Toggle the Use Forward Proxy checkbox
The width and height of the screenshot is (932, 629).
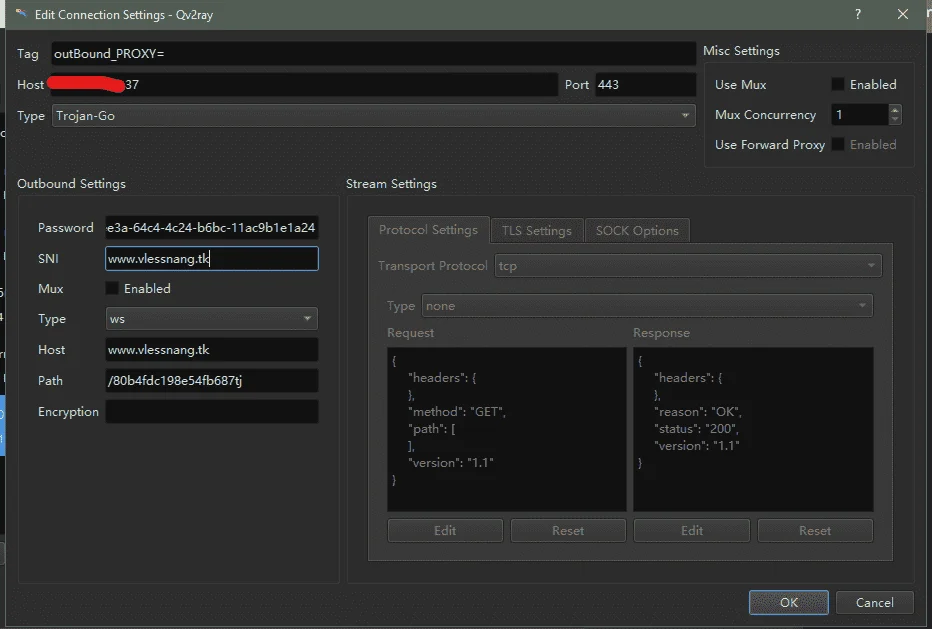(837, 144)
